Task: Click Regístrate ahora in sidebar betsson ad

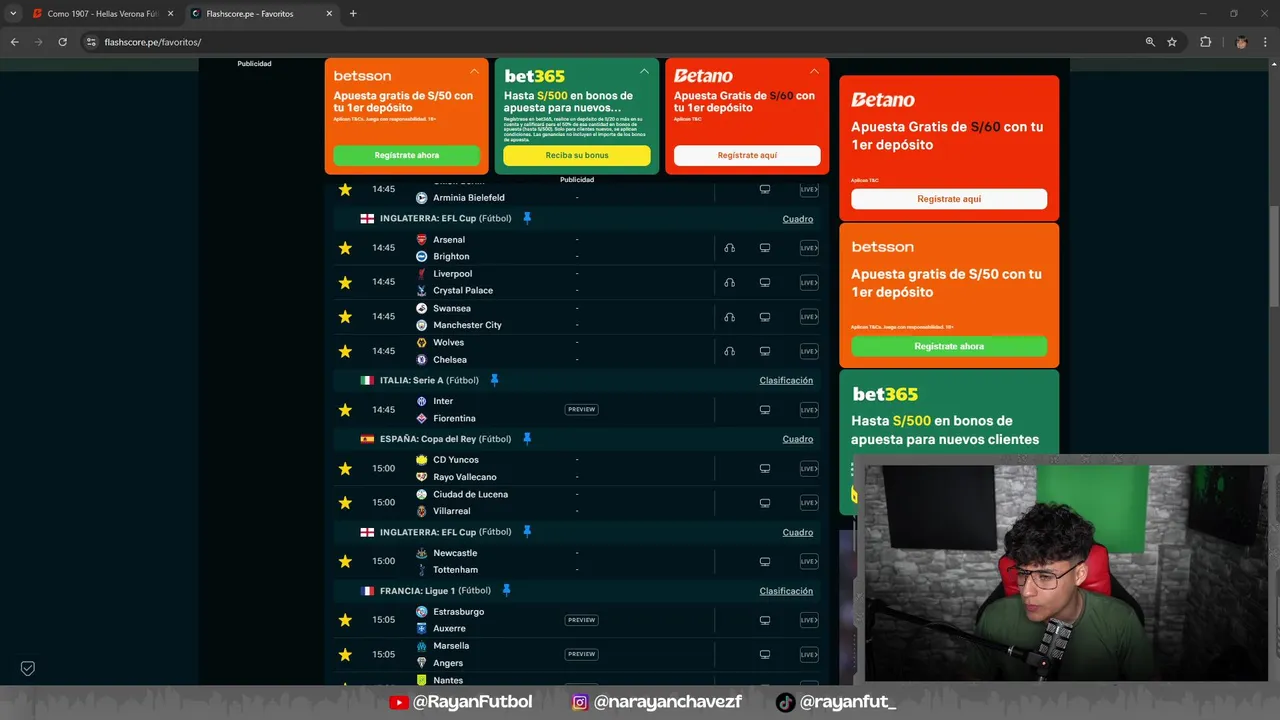Action: point(949,346)
